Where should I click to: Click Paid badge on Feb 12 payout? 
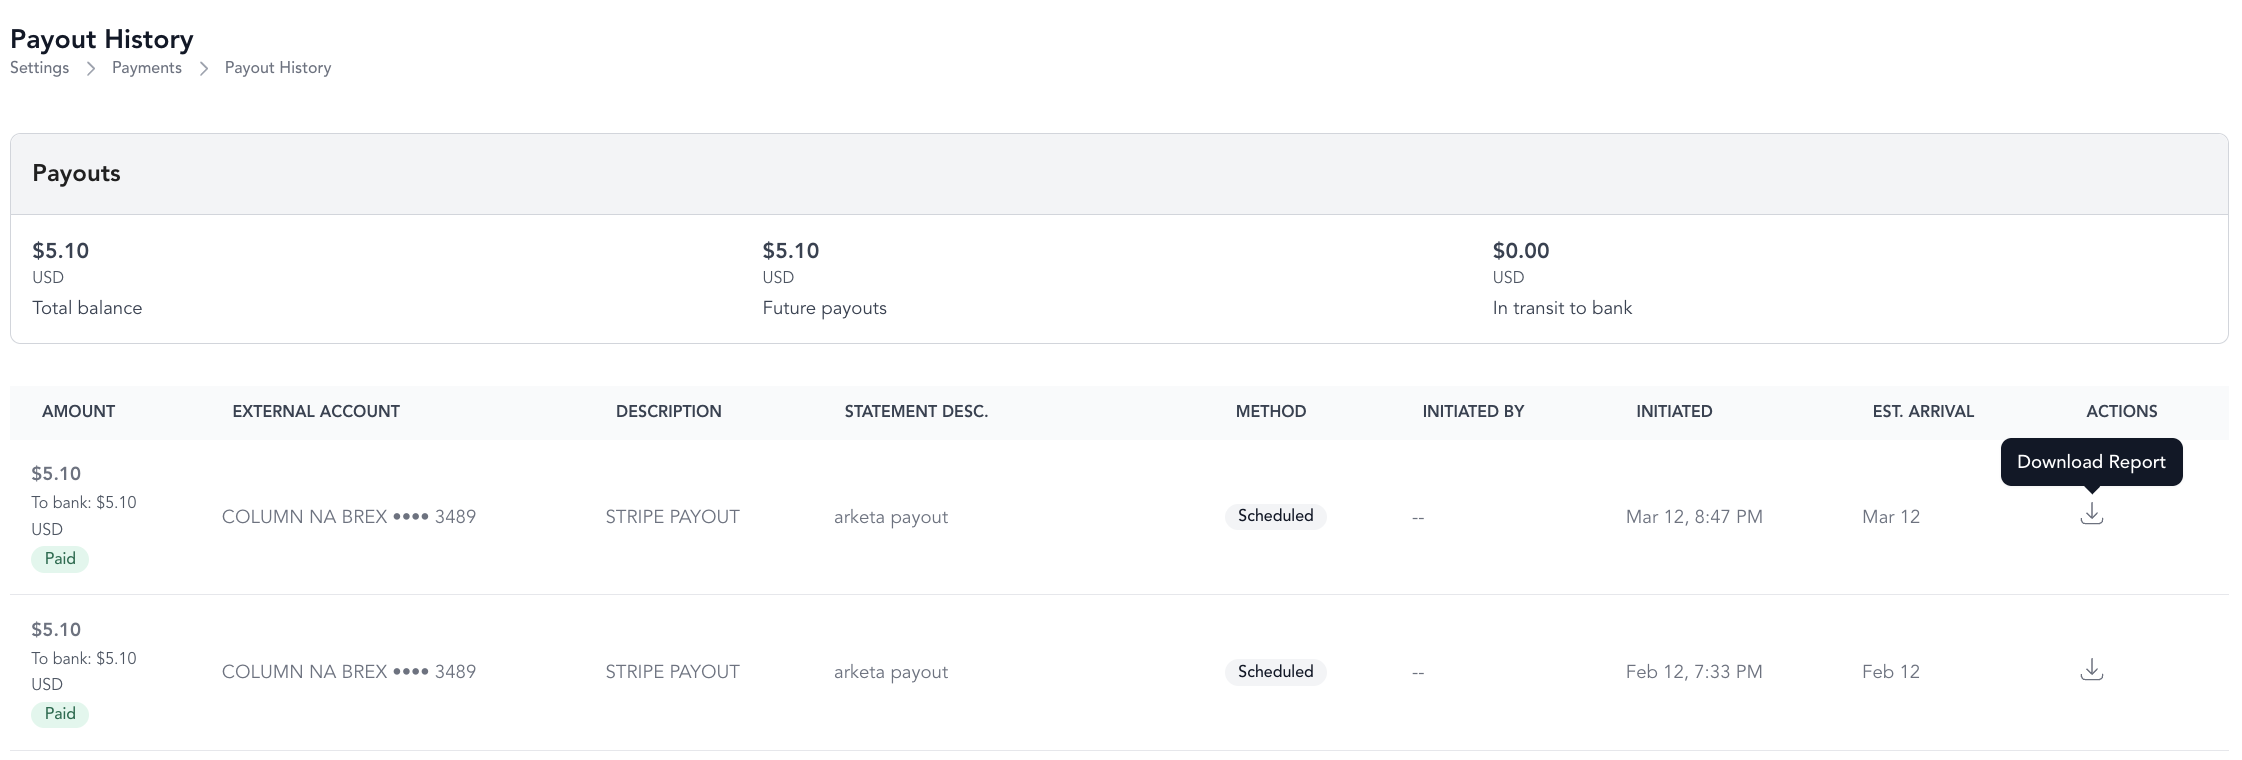(60, 714)
